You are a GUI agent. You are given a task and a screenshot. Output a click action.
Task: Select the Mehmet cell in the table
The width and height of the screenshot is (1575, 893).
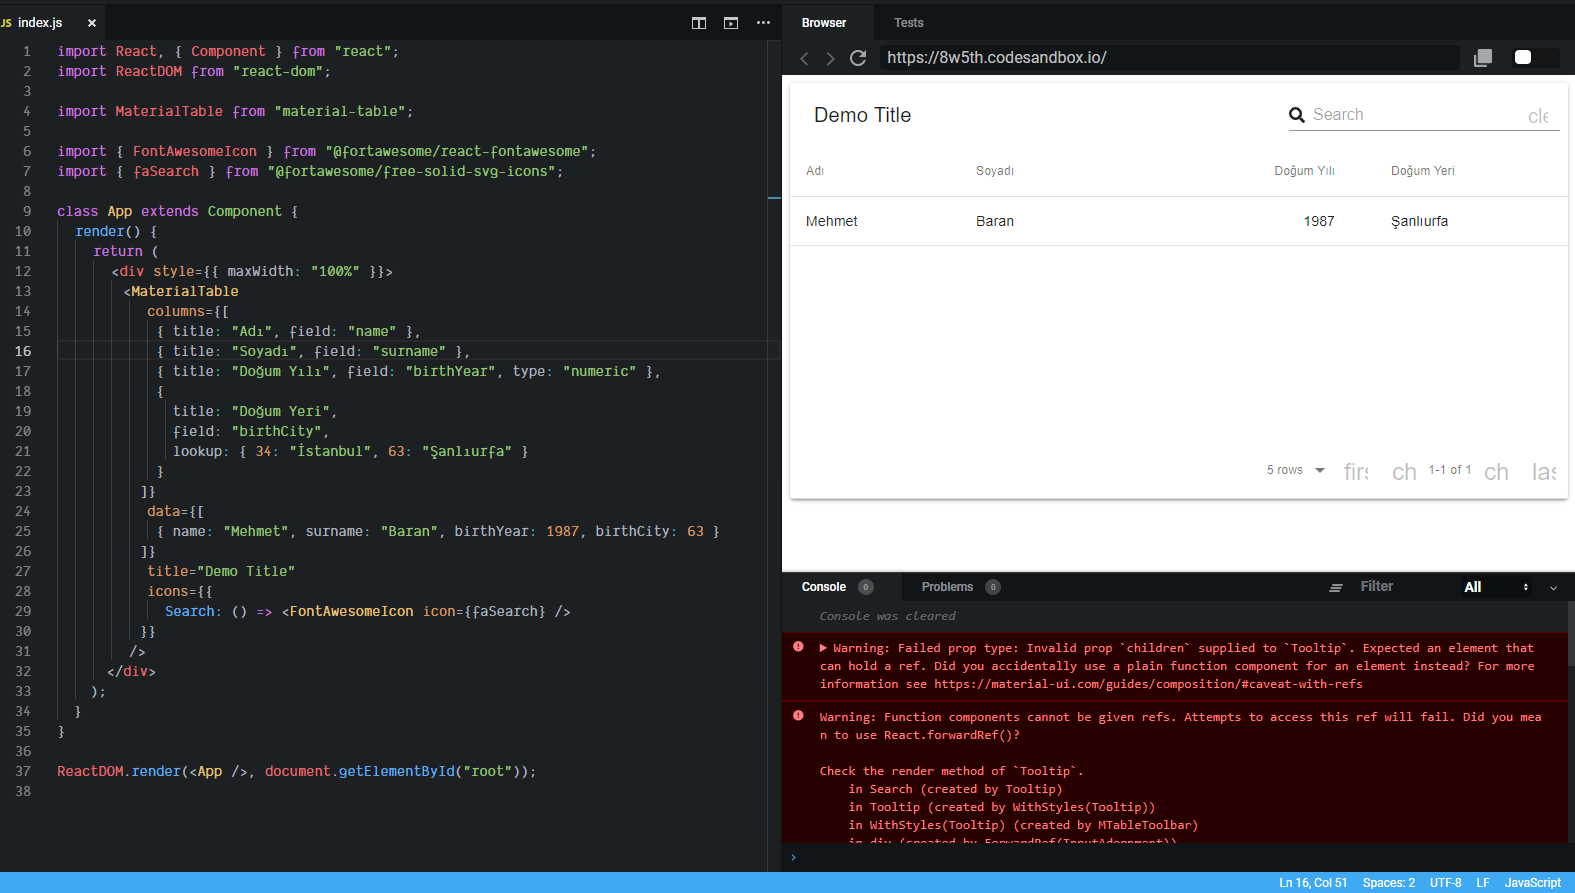pyautogui.click(x=832, y=221)
